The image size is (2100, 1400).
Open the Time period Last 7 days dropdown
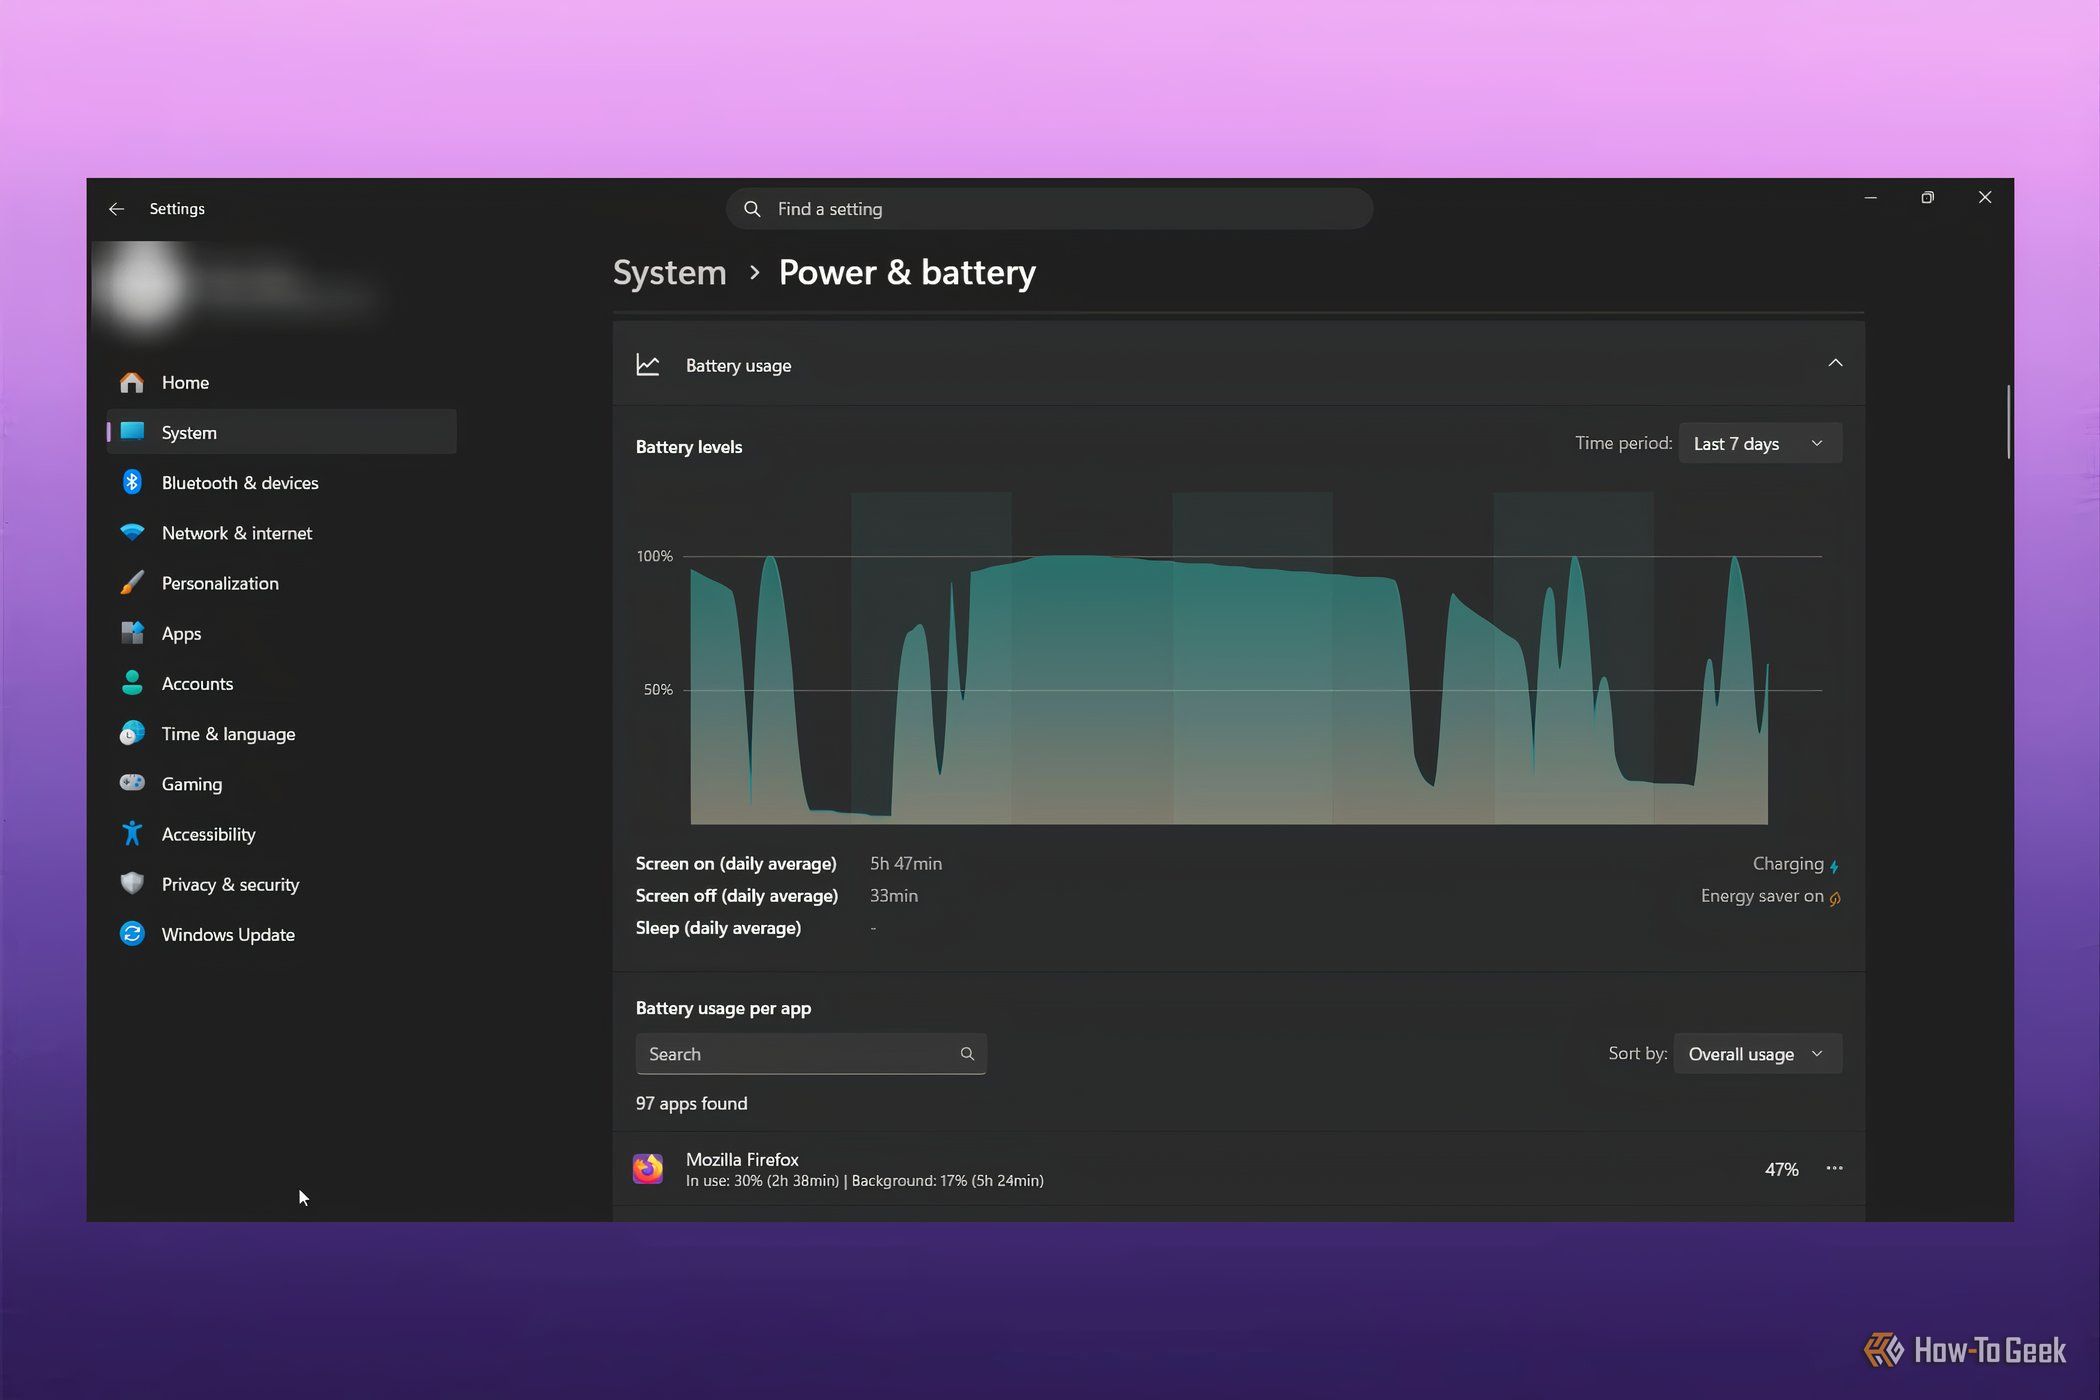(1760, 443)
